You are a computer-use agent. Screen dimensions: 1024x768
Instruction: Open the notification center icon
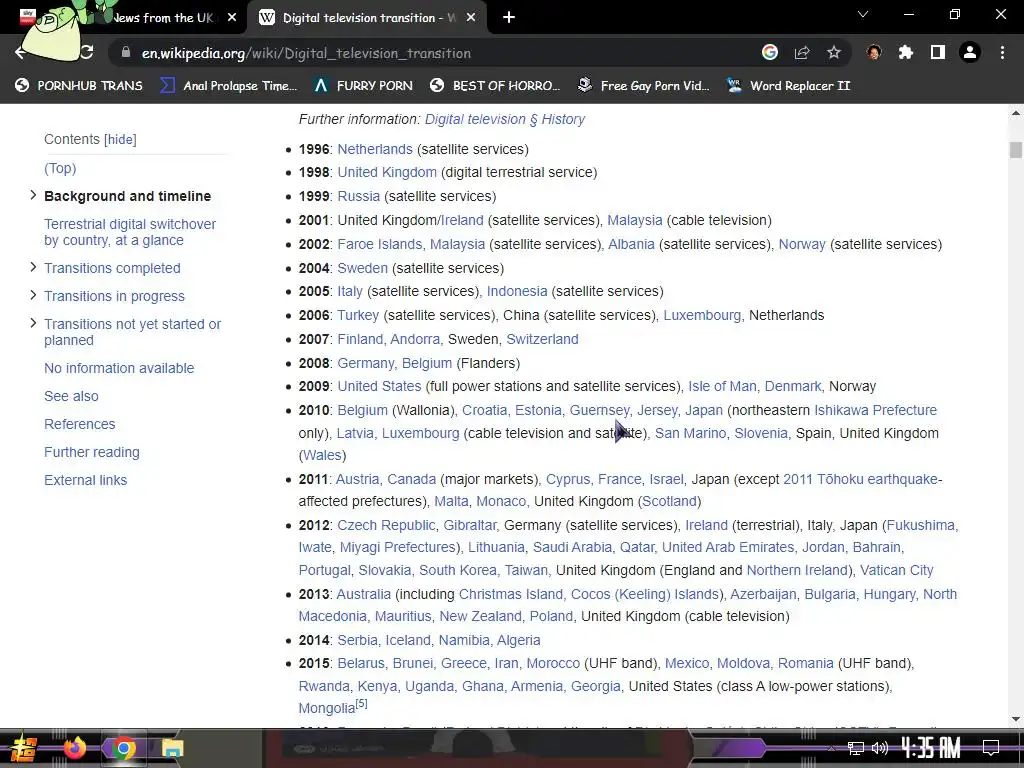point(991,748)
